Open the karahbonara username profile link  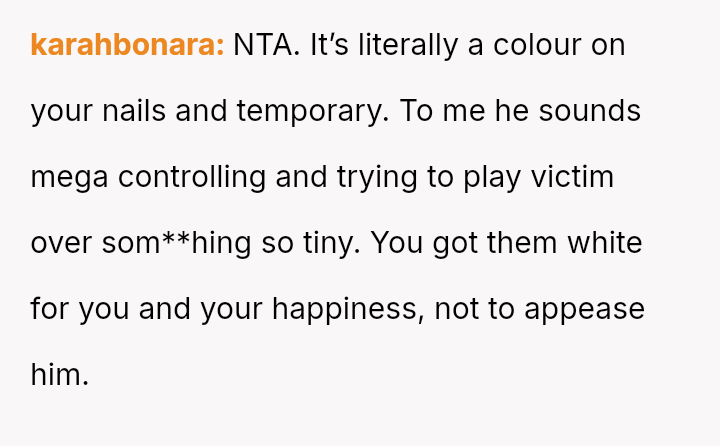tap(127, 45)
